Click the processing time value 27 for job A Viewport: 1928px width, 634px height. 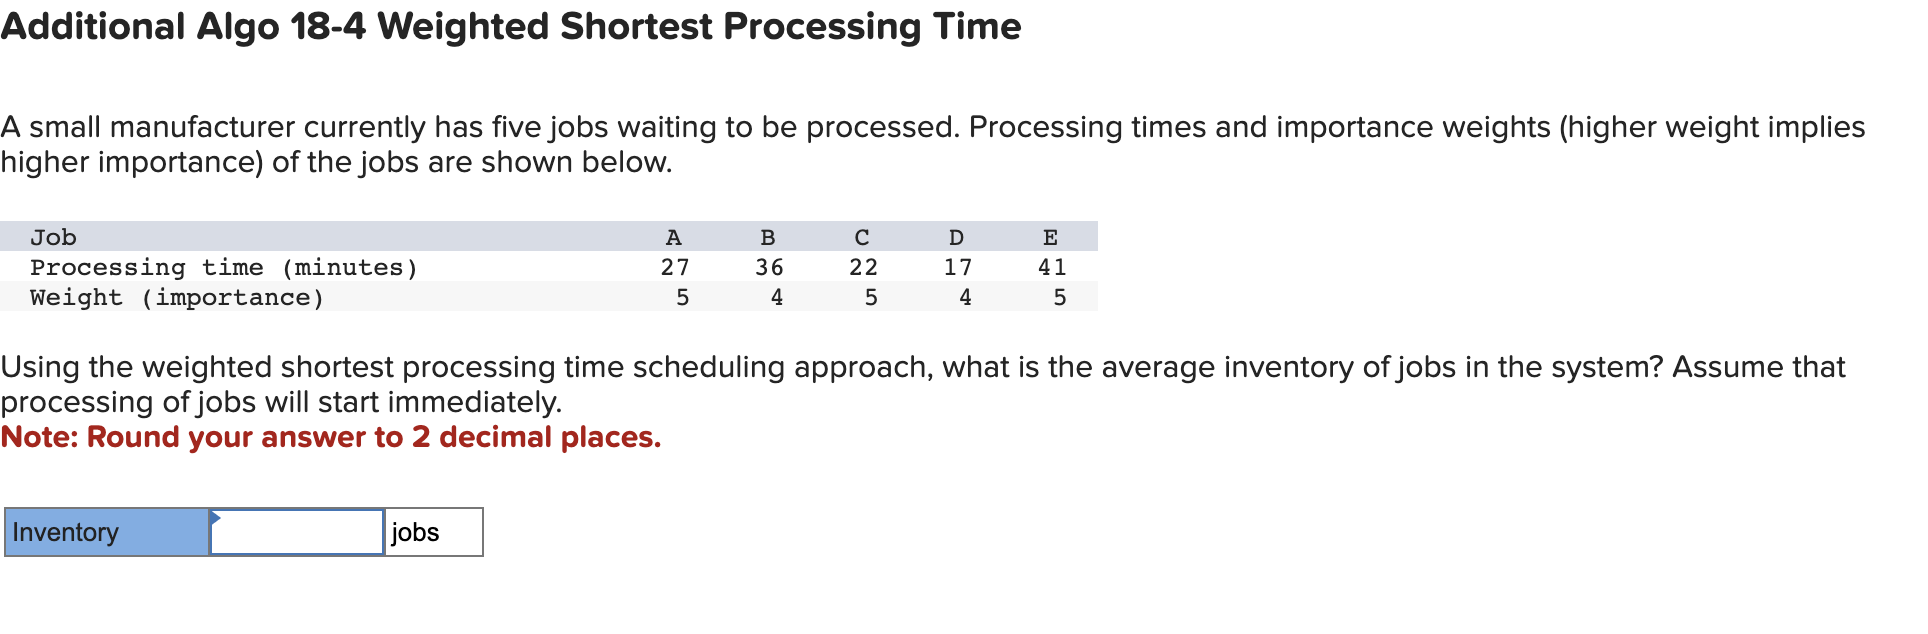pyautogui.click(x=674, y=266)
